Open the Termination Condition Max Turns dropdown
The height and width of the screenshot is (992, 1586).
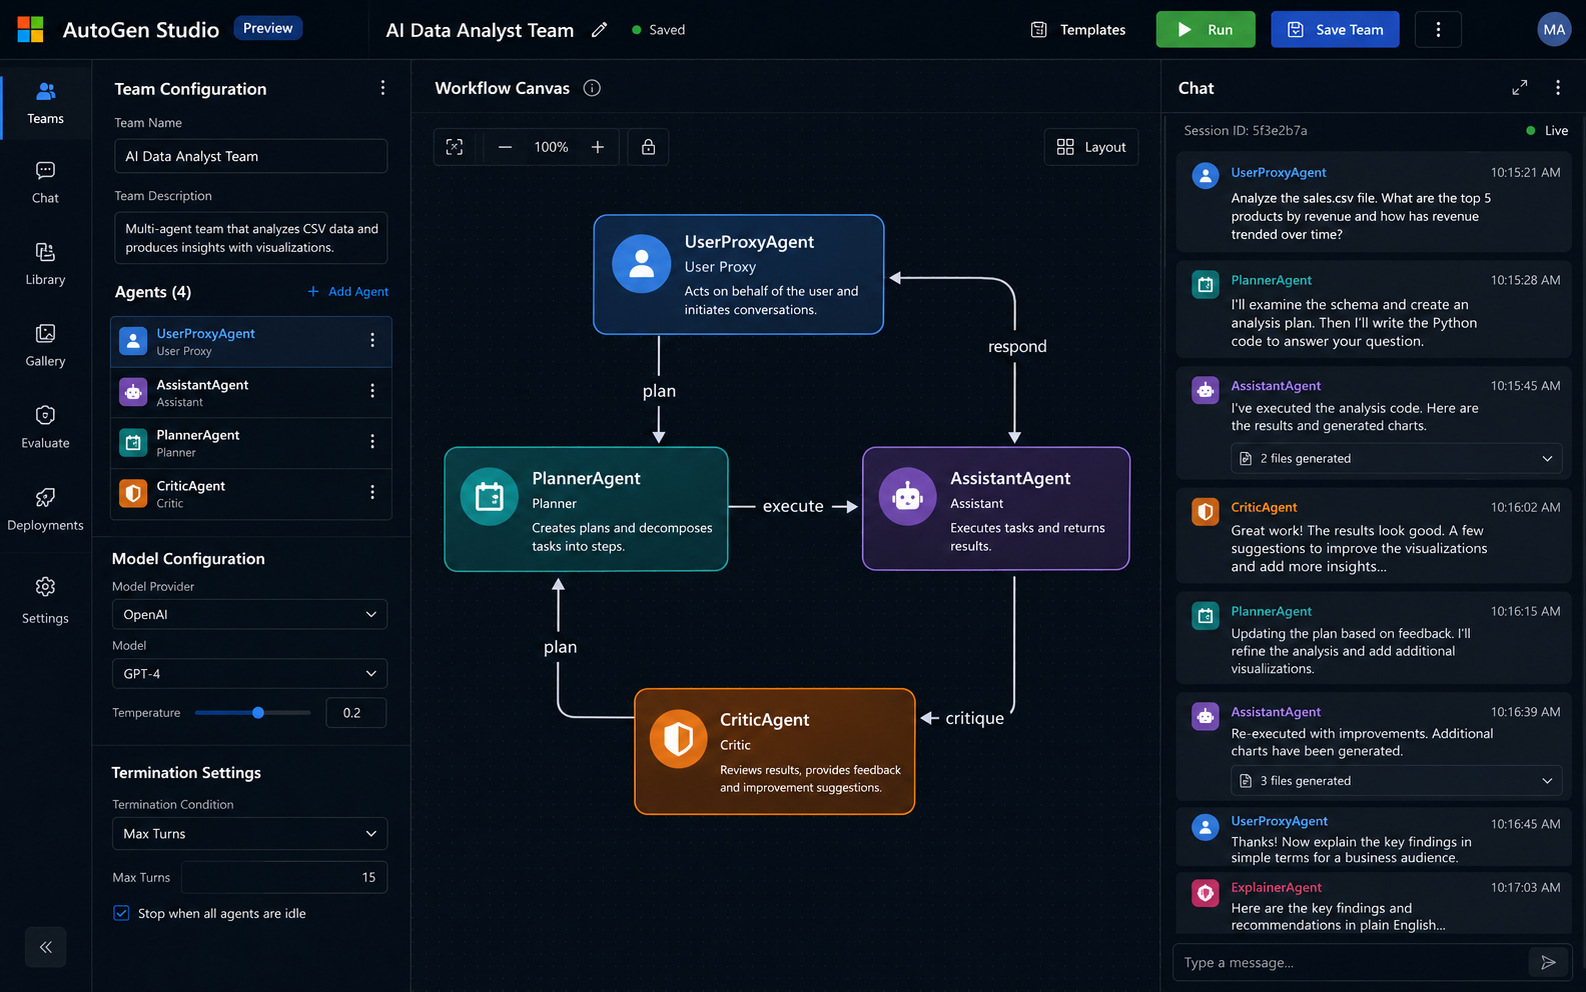click(249, 834)
